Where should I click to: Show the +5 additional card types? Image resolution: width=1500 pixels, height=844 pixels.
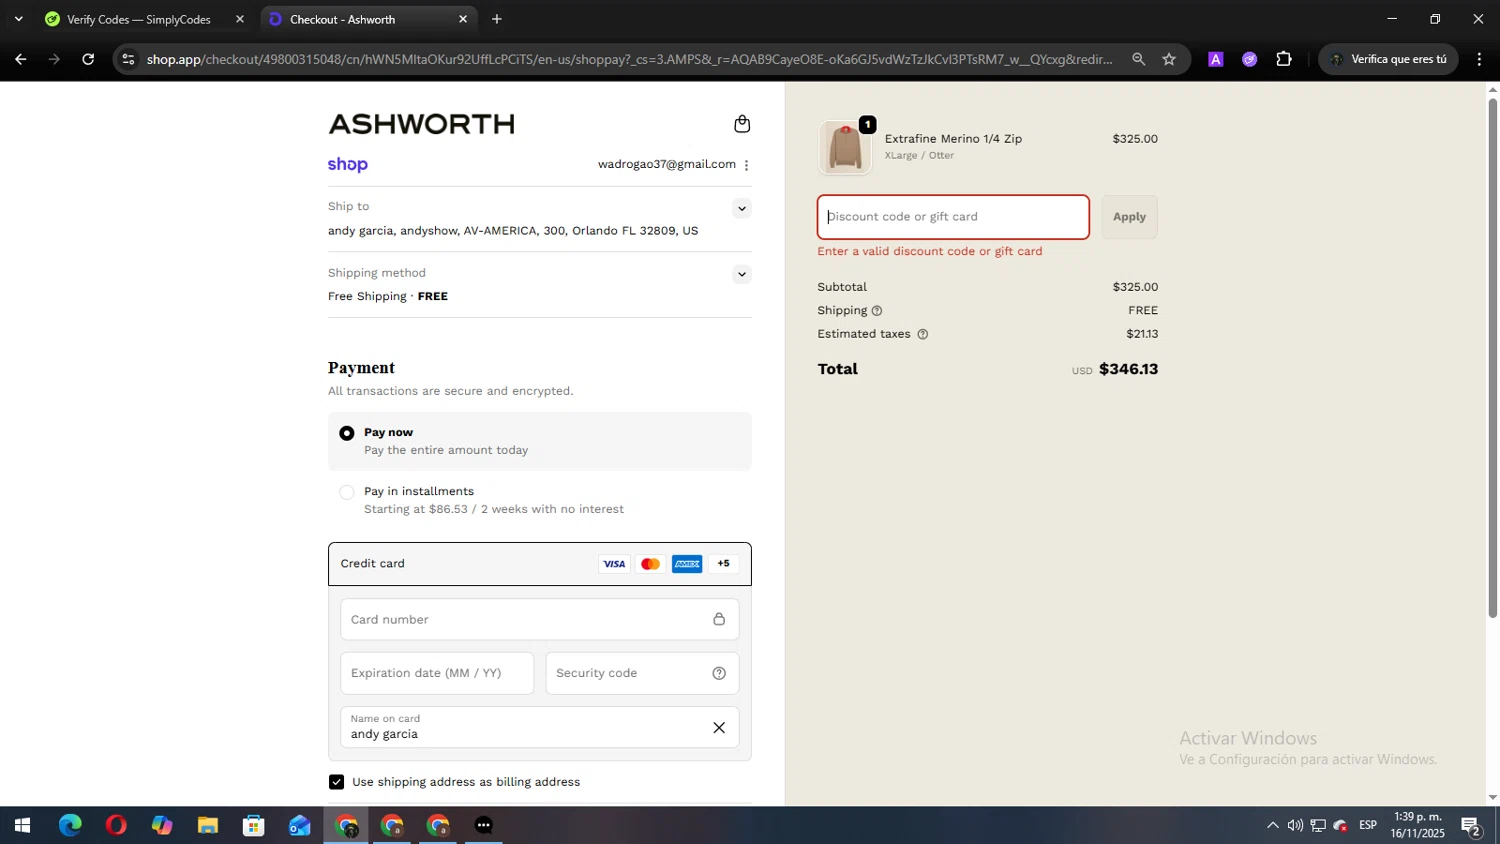723,564
